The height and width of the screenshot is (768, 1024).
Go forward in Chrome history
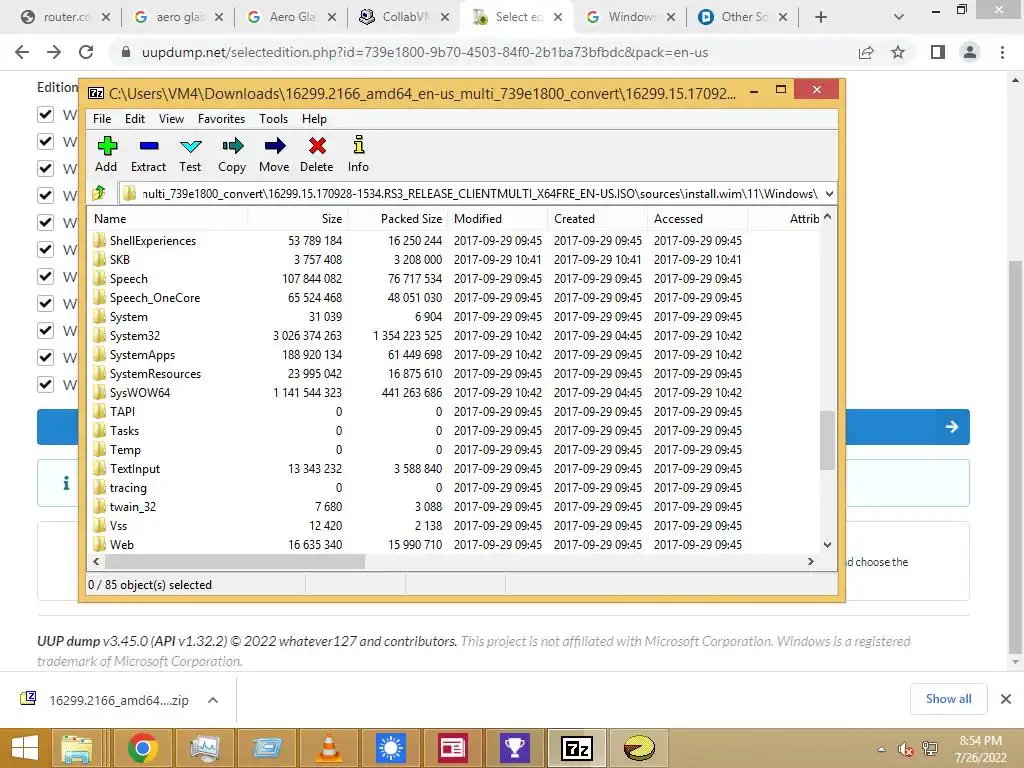coord(54,52)
